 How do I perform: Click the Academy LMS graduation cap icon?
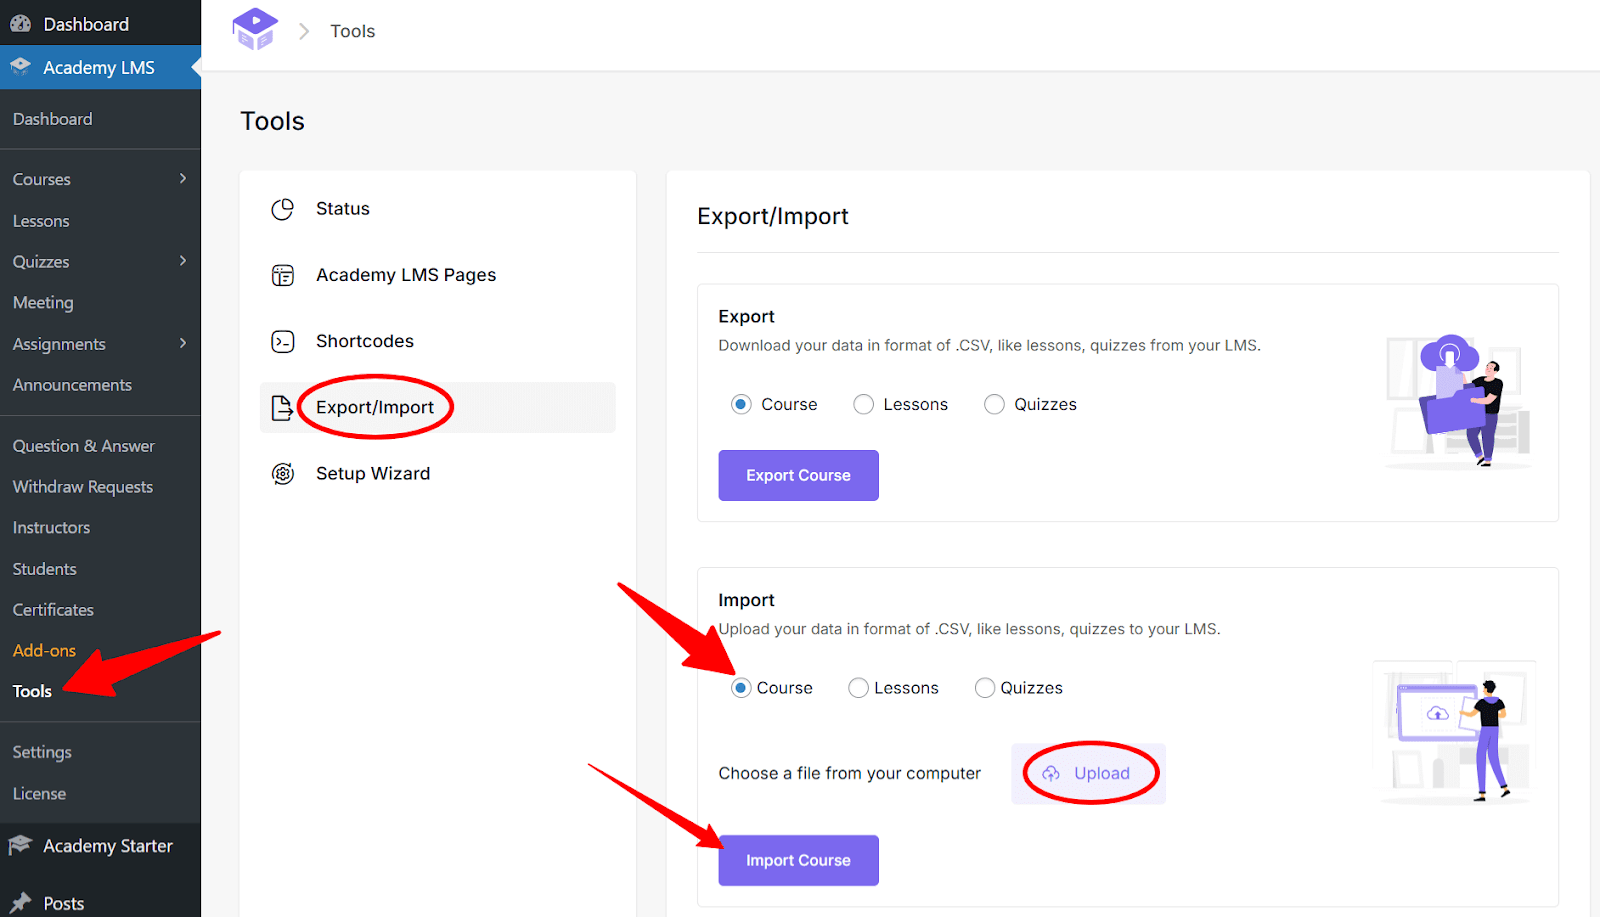tap(20, 67)
